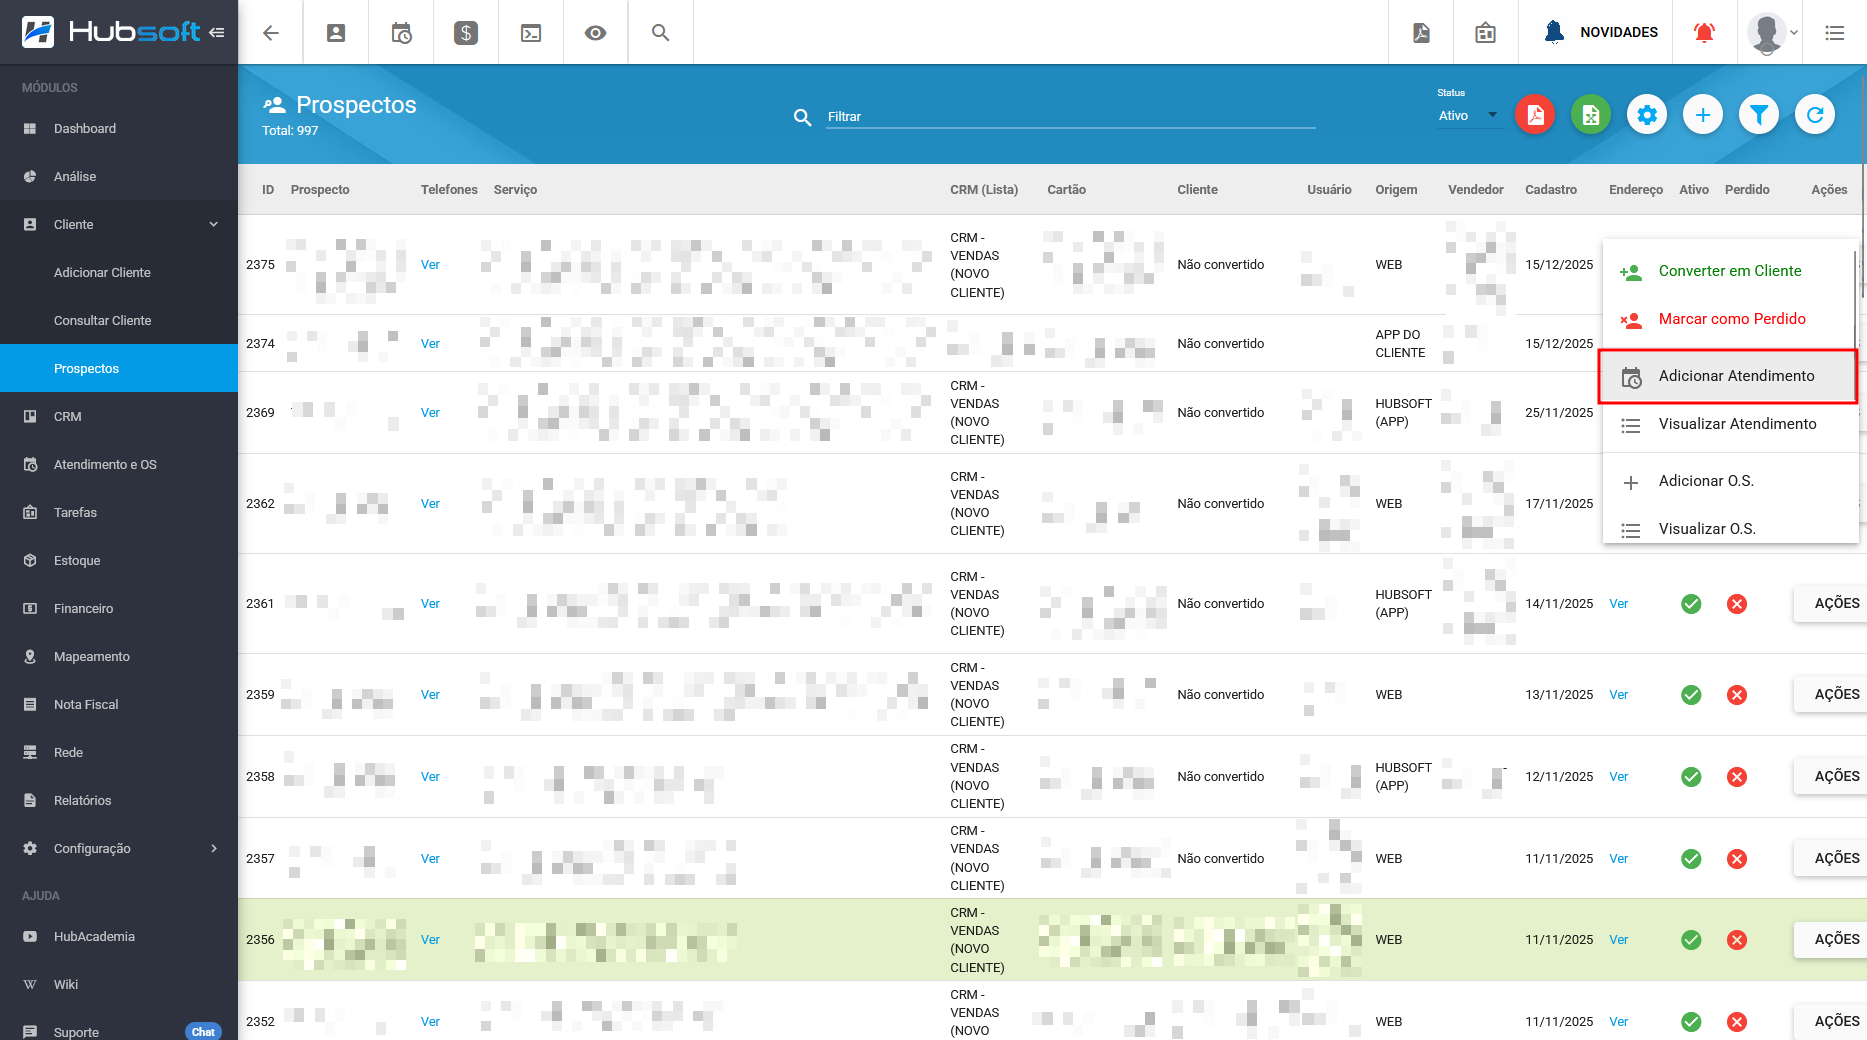Open the Status Ativo dropdown
Viewport: 1867px width, 1040px height.
pyautogui.click(x=1467, y=116)
